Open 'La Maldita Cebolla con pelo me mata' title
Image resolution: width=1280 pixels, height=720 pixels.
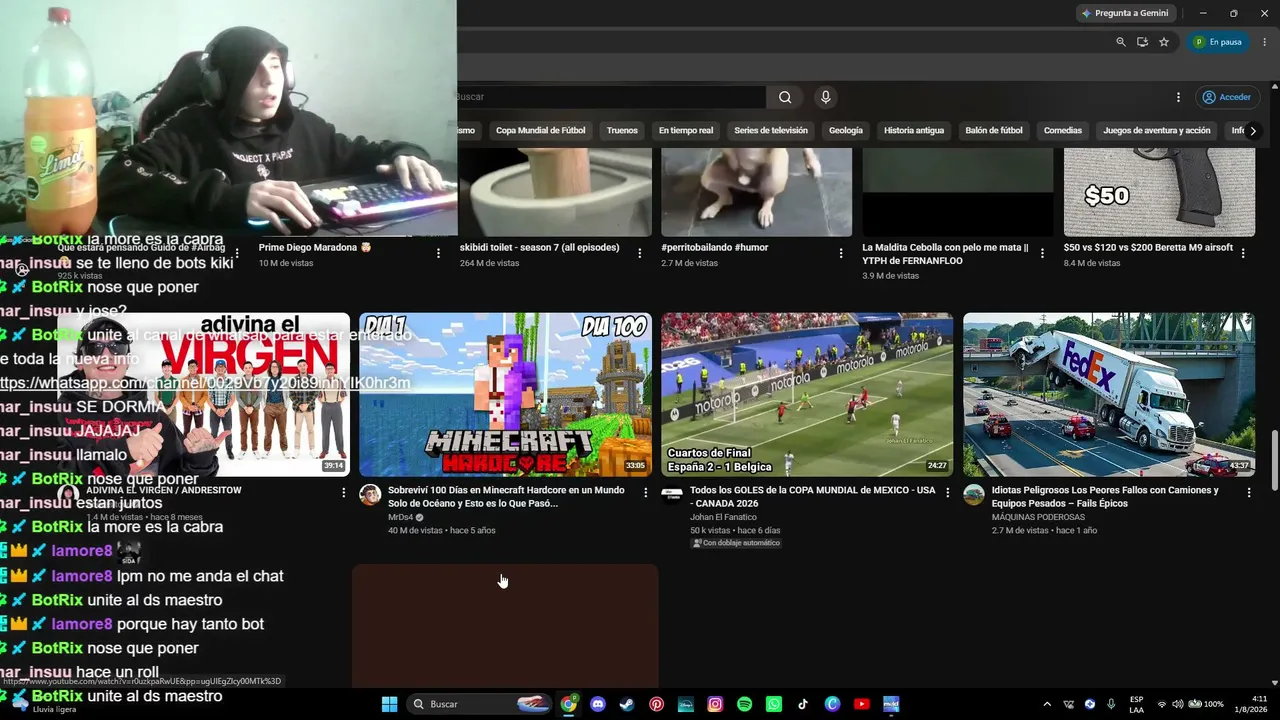coord(945,254)
